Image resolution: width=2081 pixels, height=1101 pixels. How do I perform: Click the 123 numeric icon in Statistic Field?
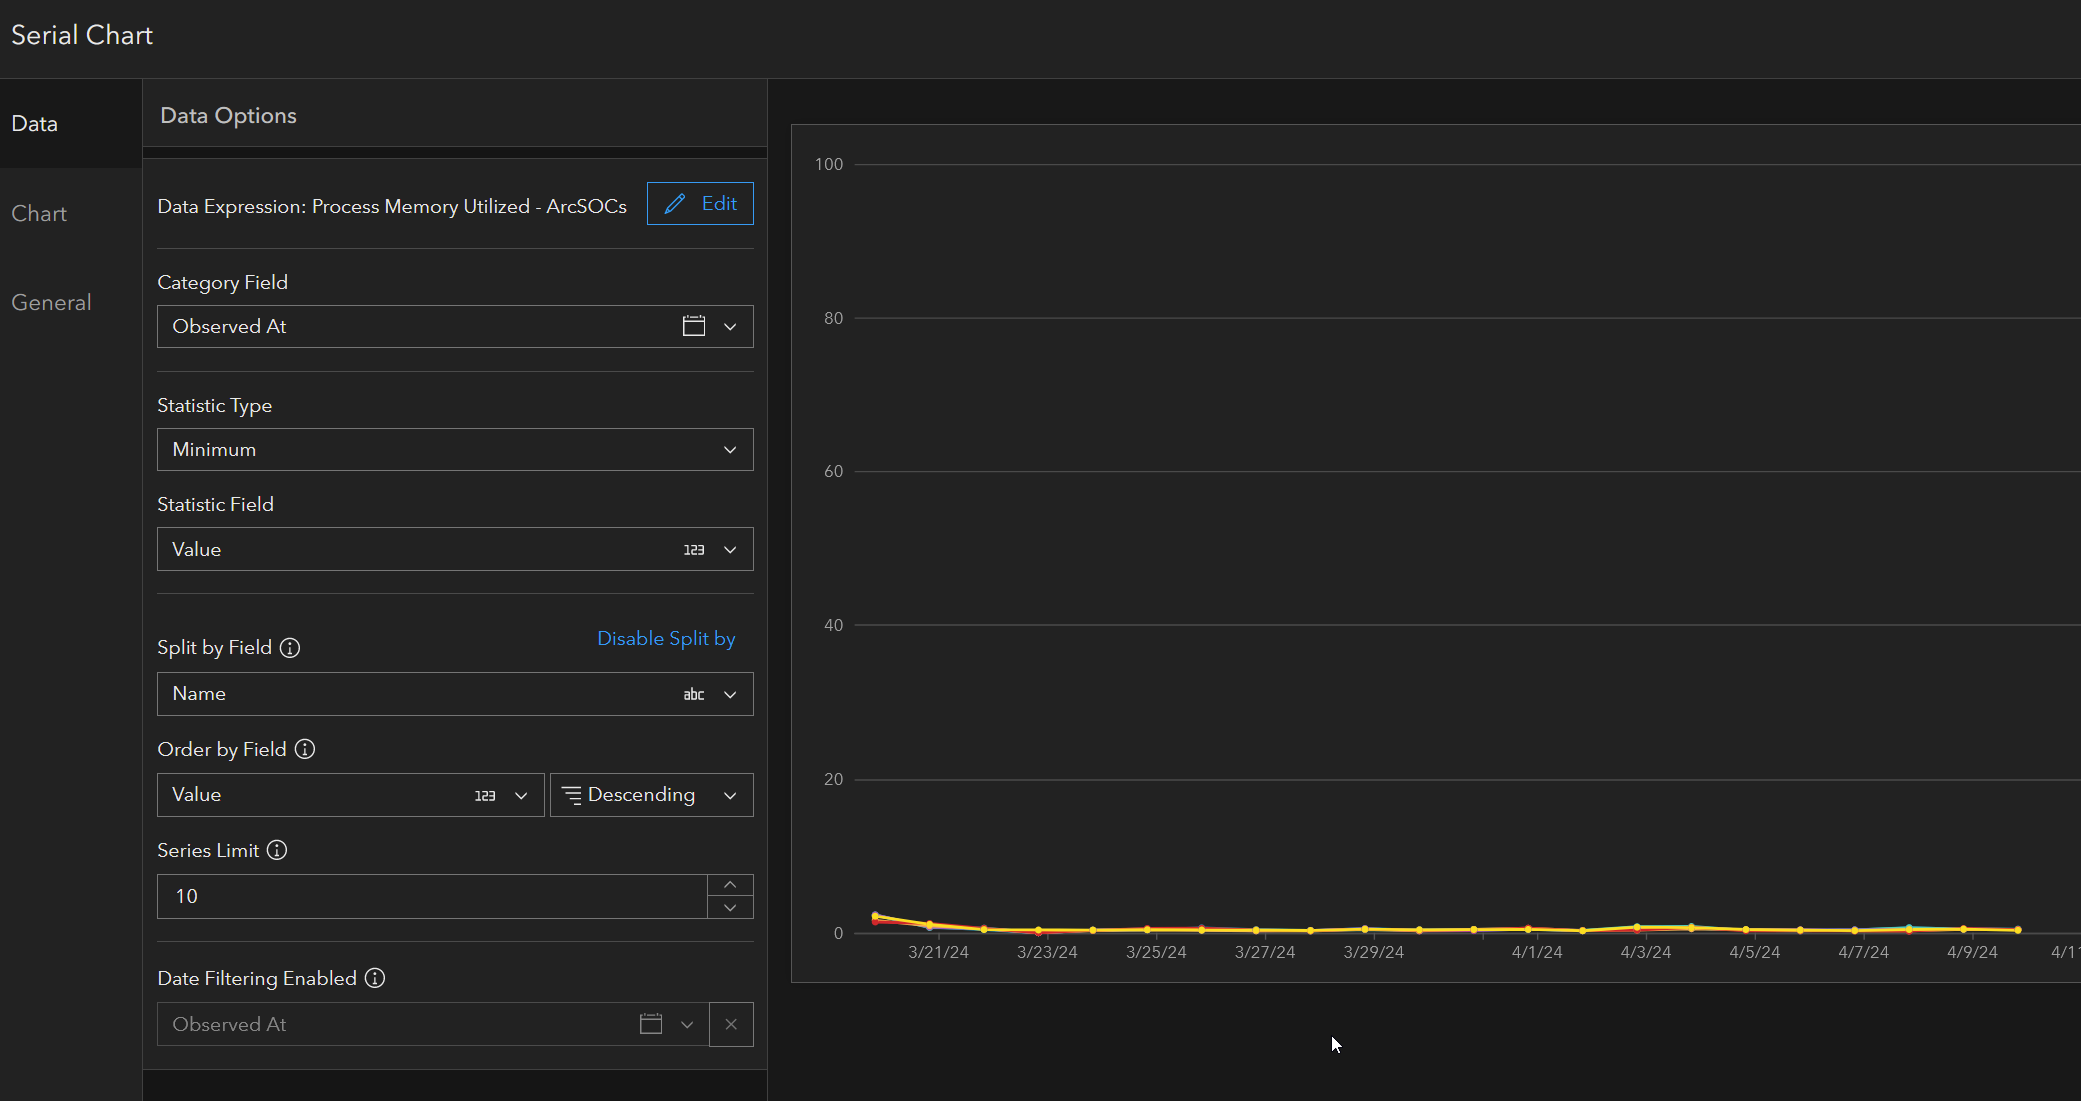[x=695, y=549]
